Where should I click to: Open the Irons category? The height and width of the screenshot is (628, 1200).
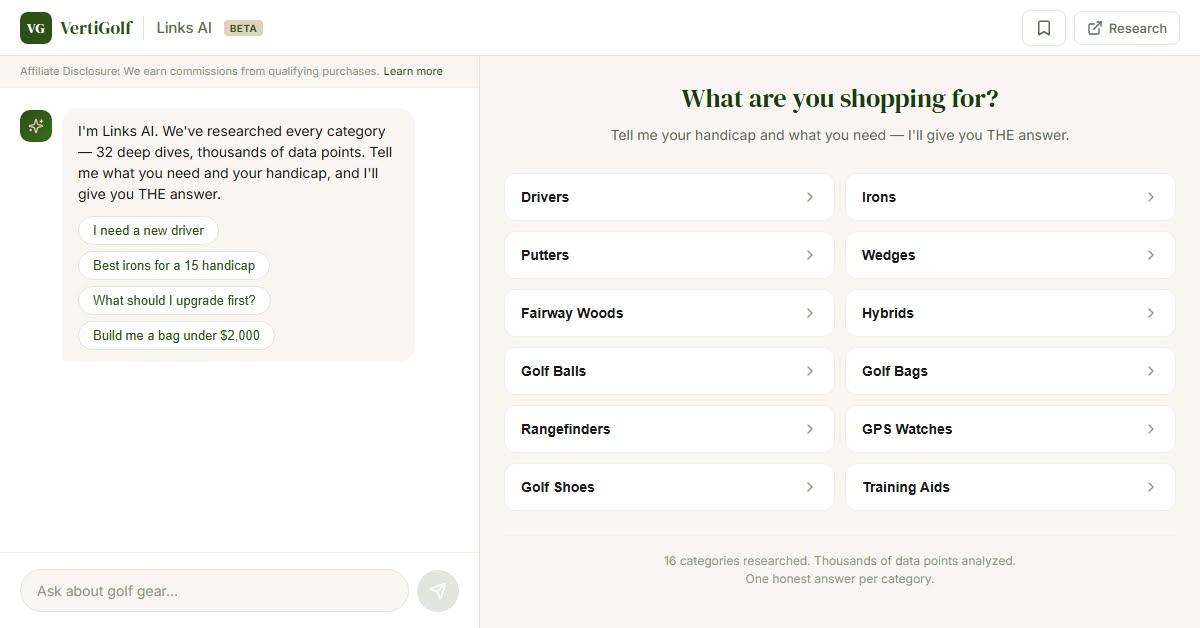tap(1010, 197)
